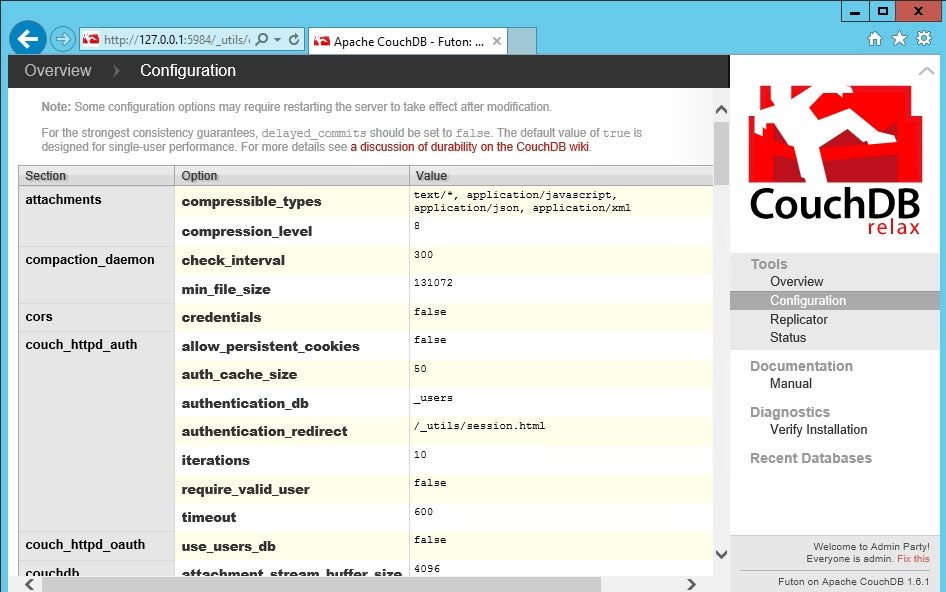Image resolution: width=946 pixels, height=592 pixels.
Task: Click the search magnifier in address bar
Action: point(262,40)
